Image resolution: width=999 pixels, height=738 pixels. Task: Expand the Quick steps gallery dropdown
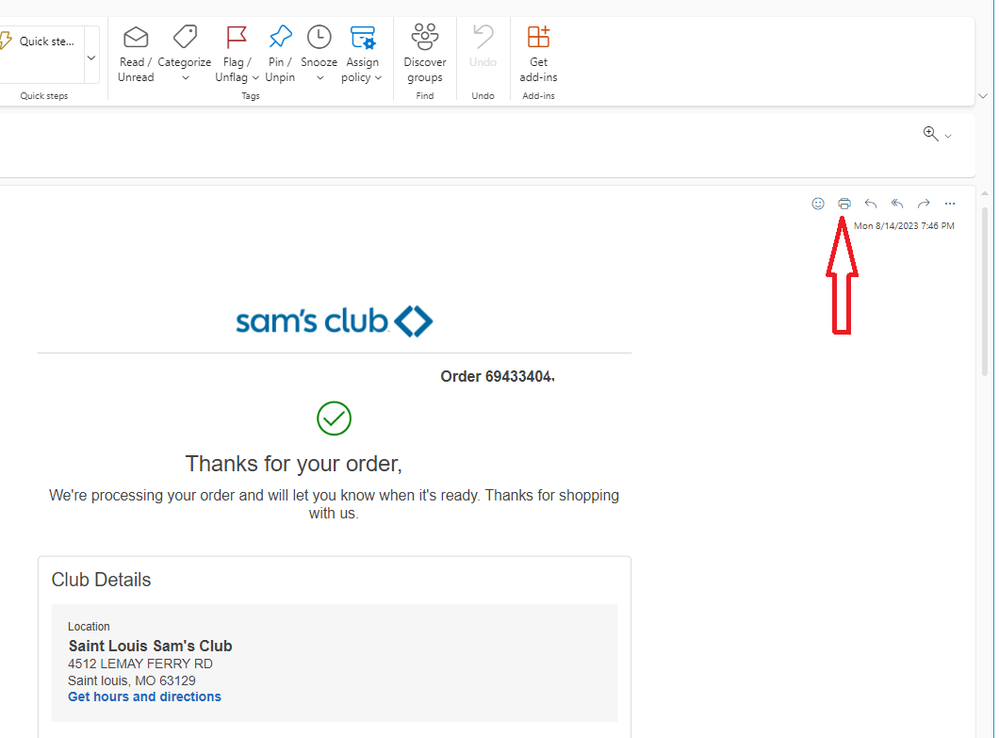(x=91, y=58)
